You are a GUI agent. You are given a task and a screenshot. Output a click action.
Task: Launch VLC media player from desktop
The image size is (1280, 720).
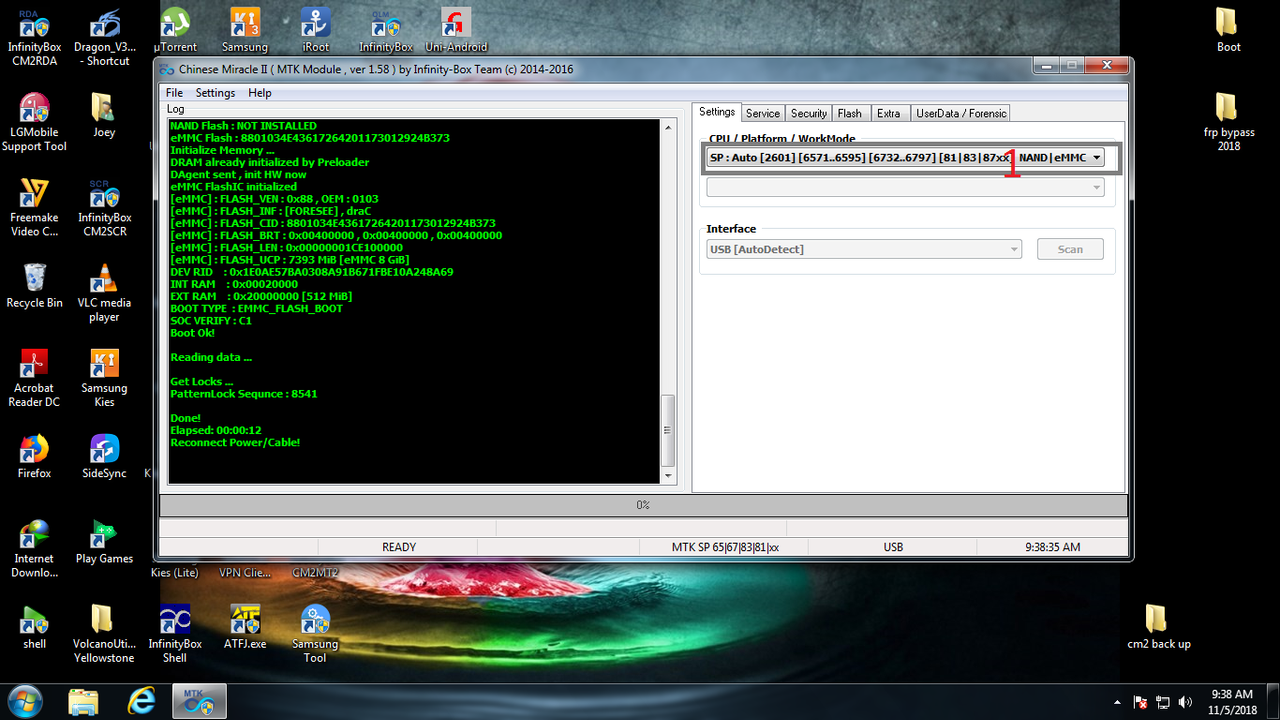point(104,293)
